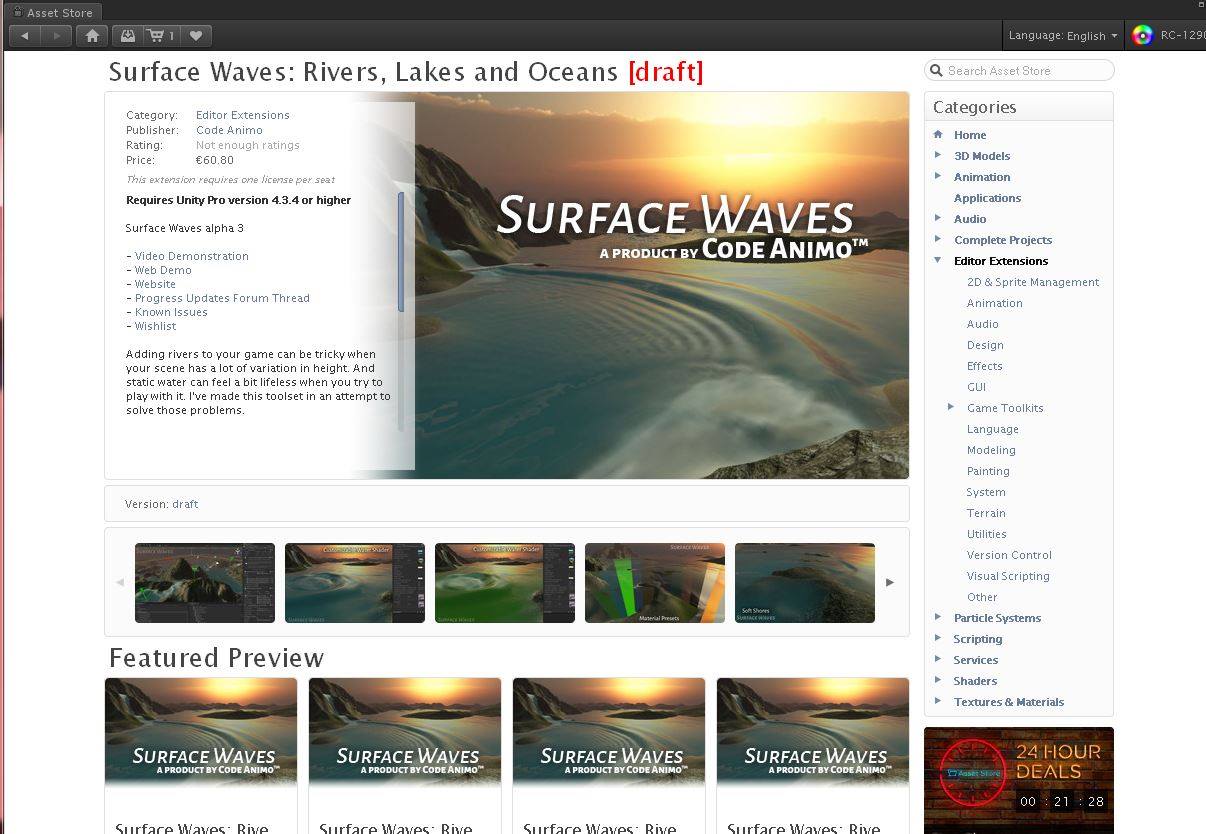Open the Asset Store home icon
This screenshot has height=834, width=1206.
(92, 35)
